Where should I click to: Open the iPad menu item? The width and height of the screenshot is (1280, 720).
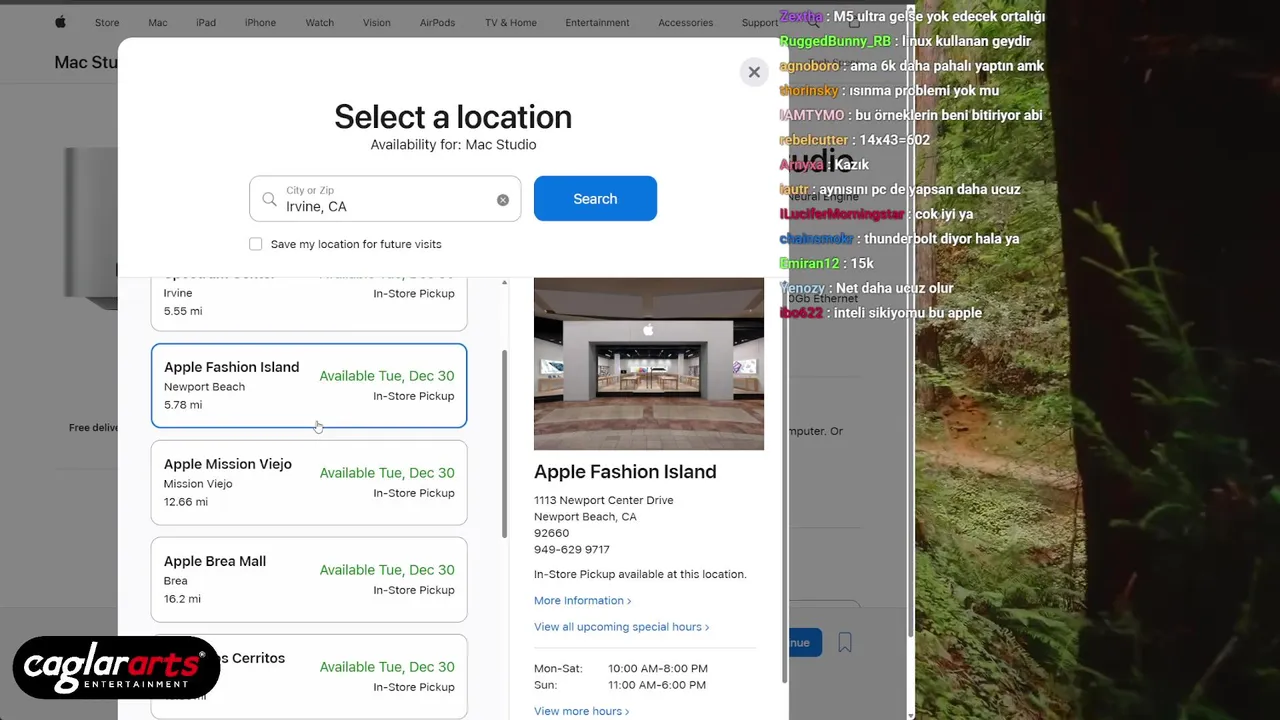pyautogui.click(x=206, y=23)
